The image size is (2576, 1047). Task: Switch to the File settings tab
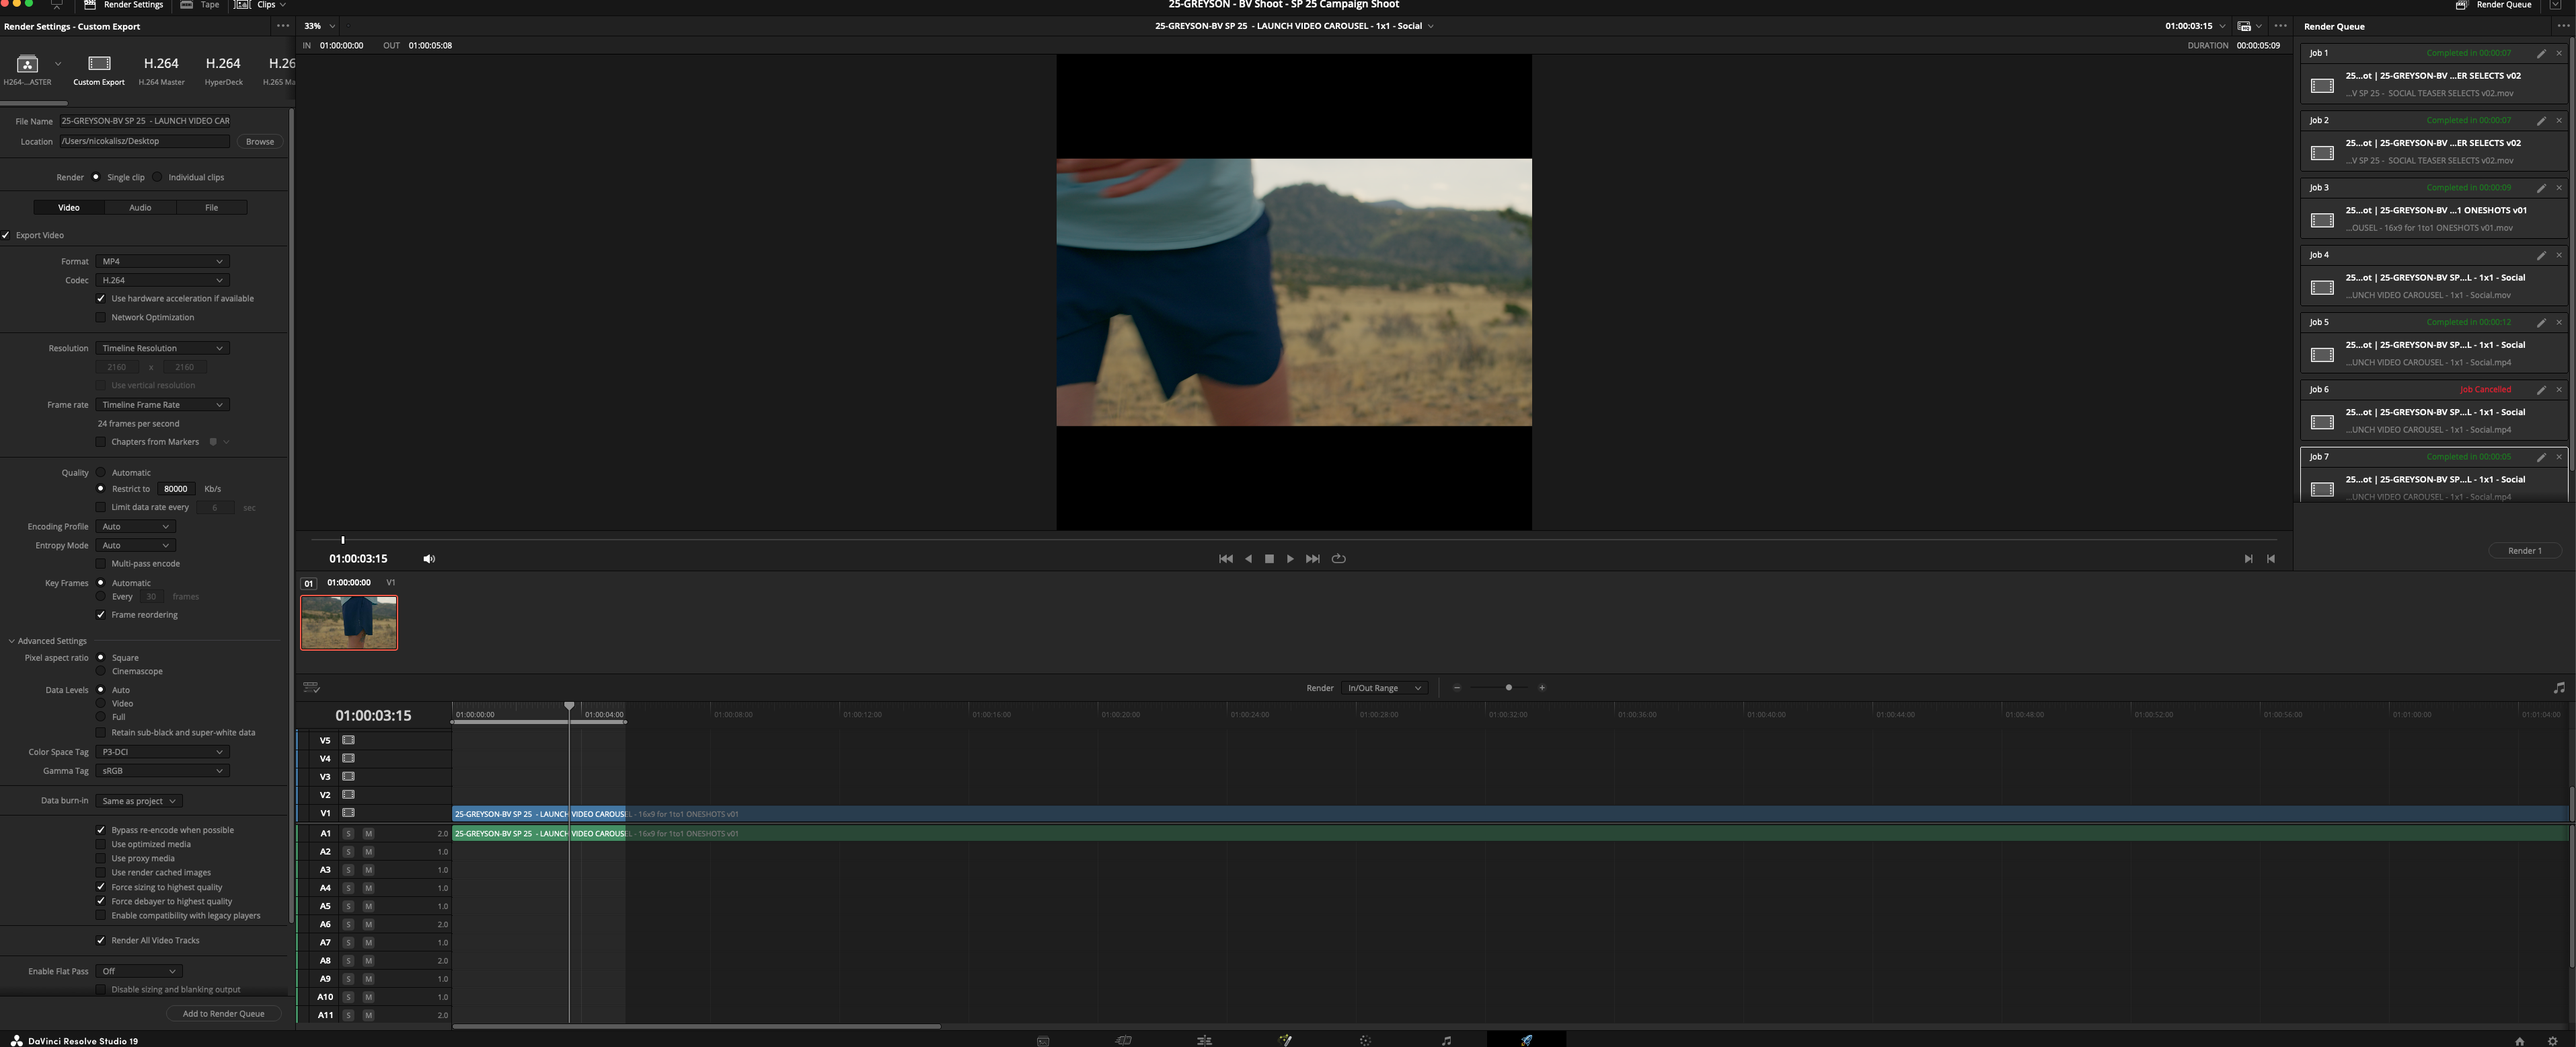click(211, 208)
